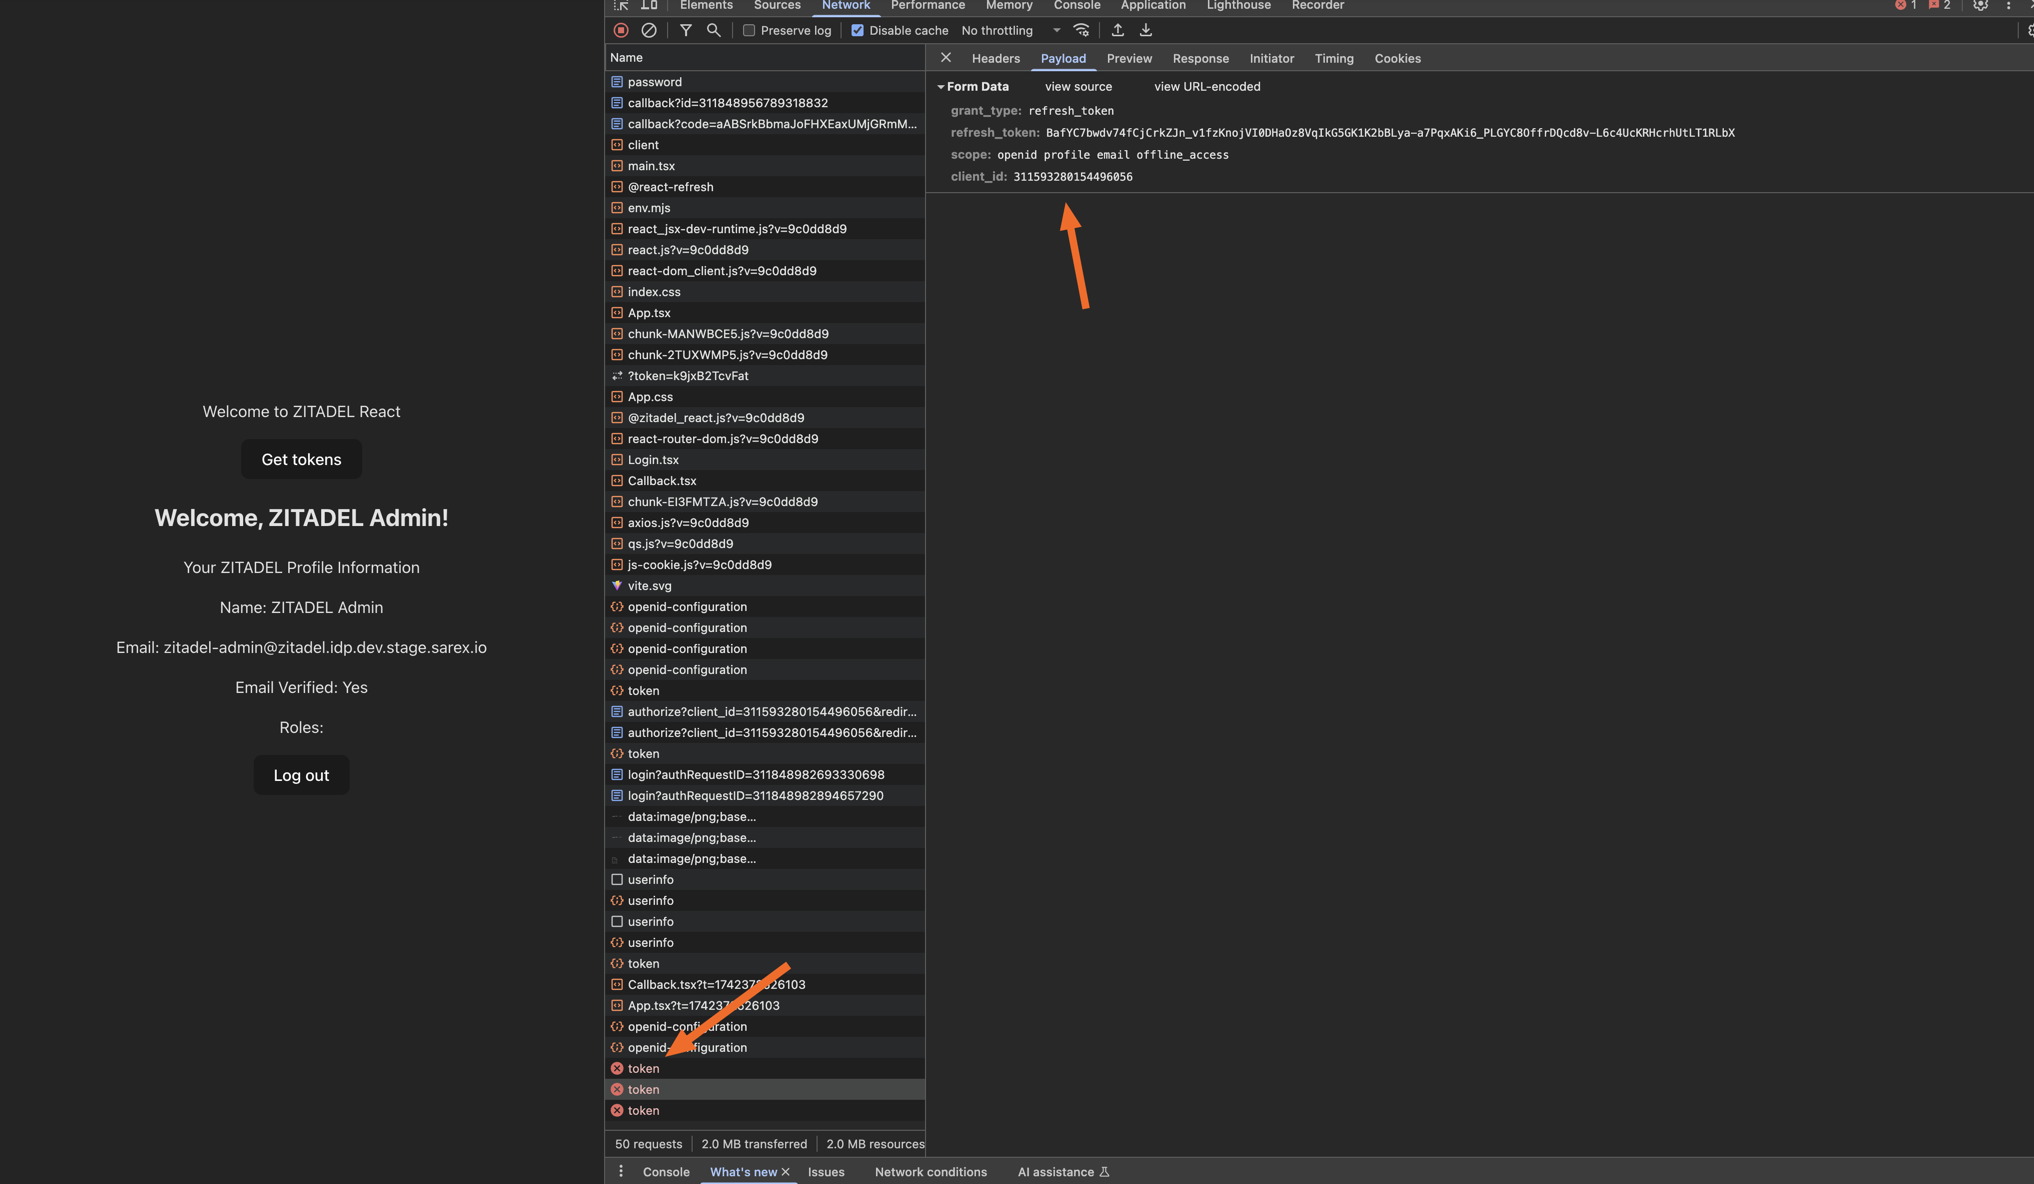
Task: Toggle device toolbar icon
Action: click(649, 5)
